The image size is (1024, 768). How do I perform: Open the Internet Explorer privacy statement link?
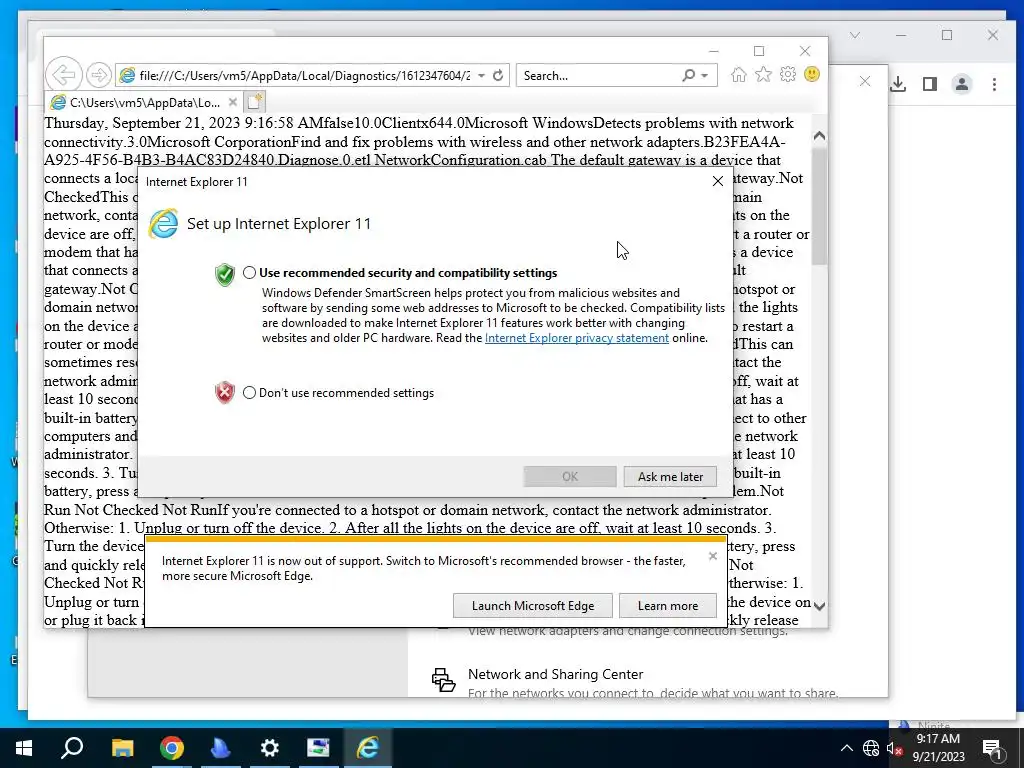click(577, 338)
